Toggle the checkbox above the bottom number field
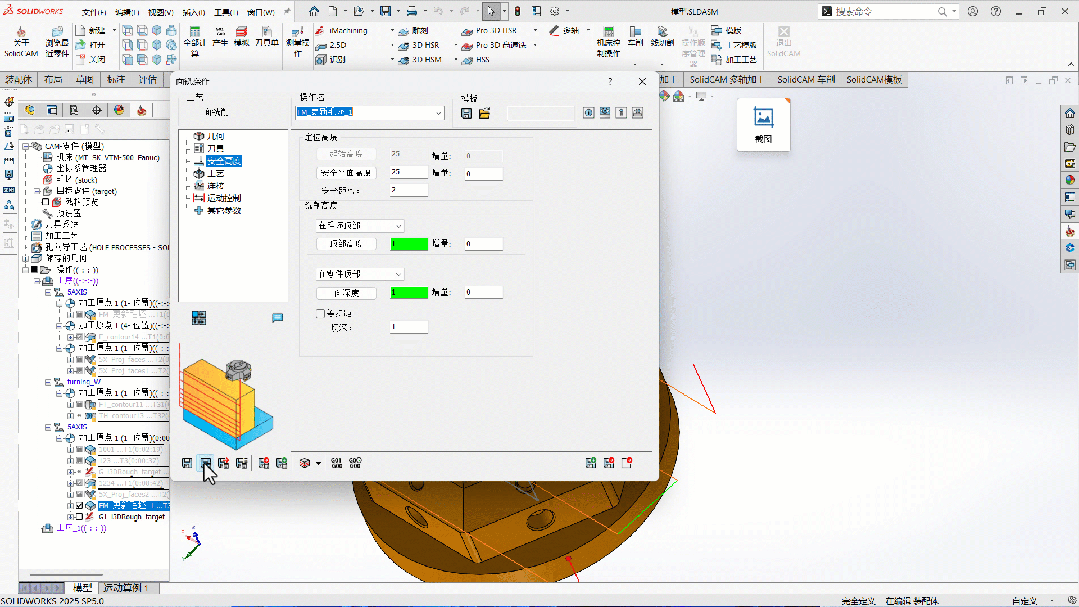Image resolution: width=1079 pixels, height=607 pixels. coord(320,313)
